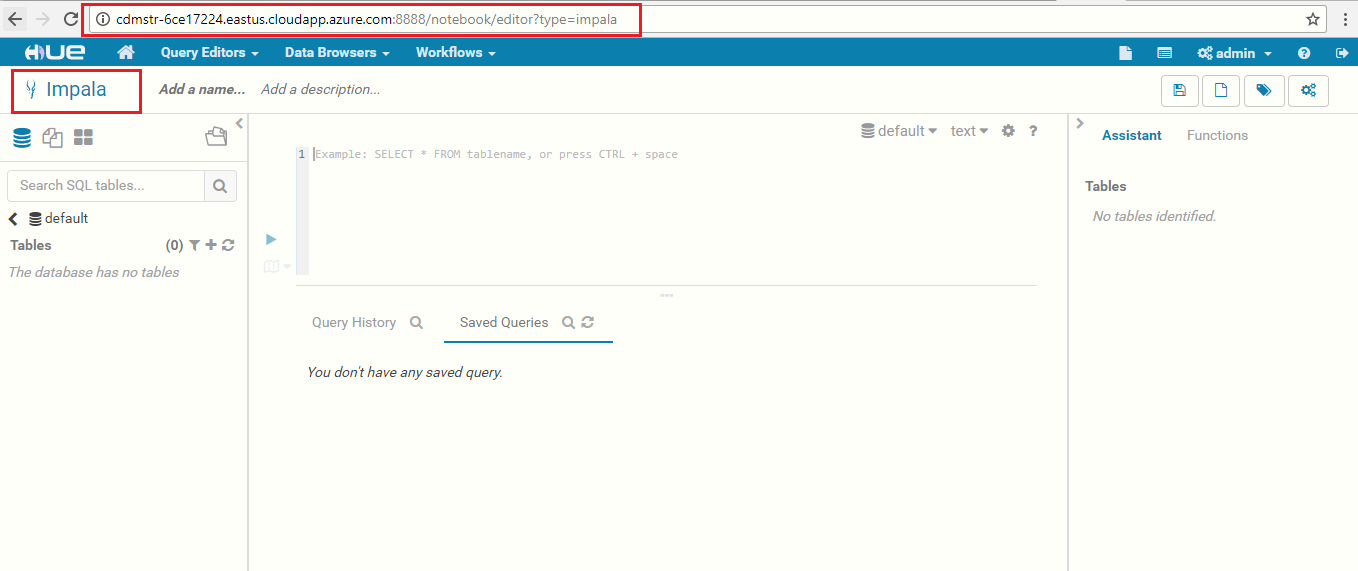Screen dimensions: 1358x571
Task: Open Query Editors dropdown menu
Action: pyautogui.click(x=210, y=53)
